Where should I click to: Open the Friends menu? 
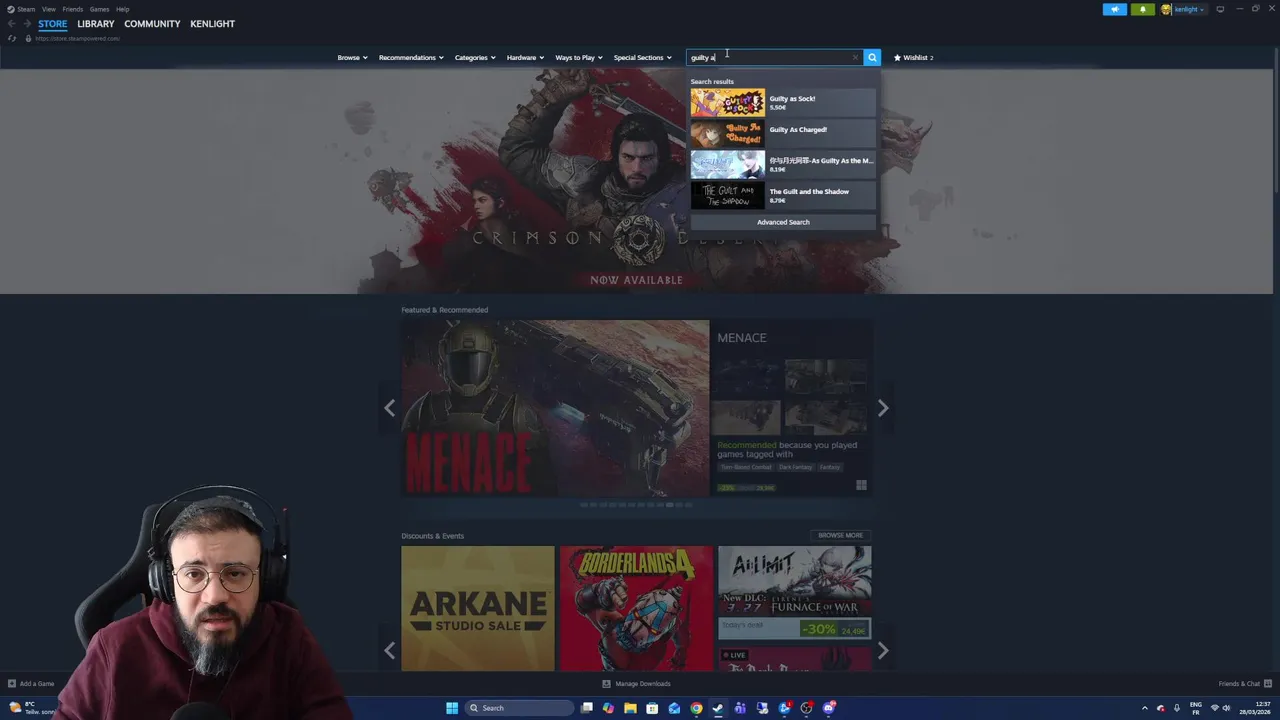coord(73,9)
